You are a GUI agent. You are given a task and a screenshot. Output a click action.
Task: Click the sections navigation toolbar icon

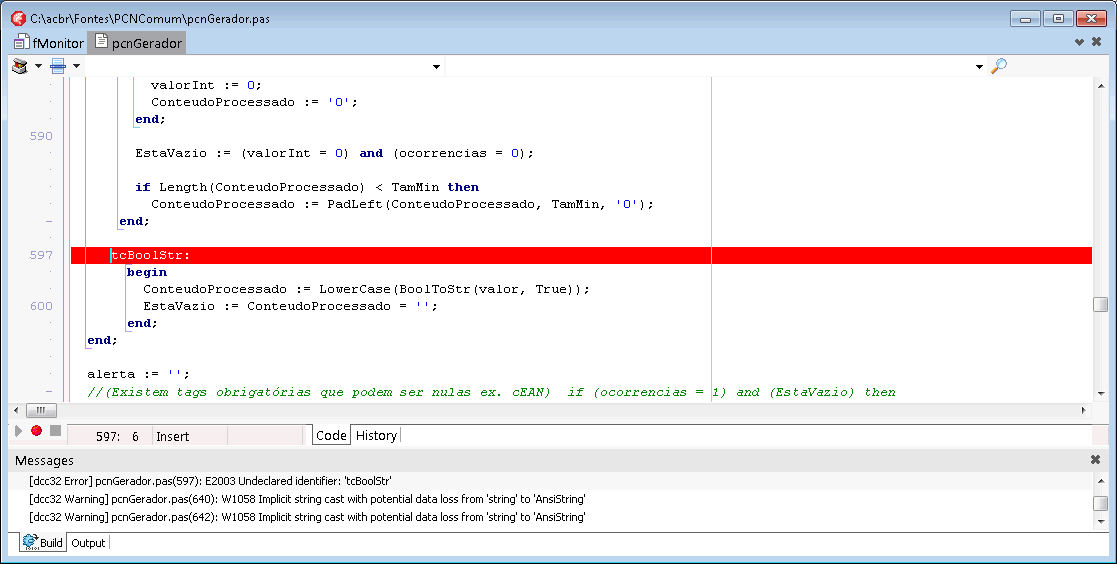pyautogui.click(x=58, y=66)
